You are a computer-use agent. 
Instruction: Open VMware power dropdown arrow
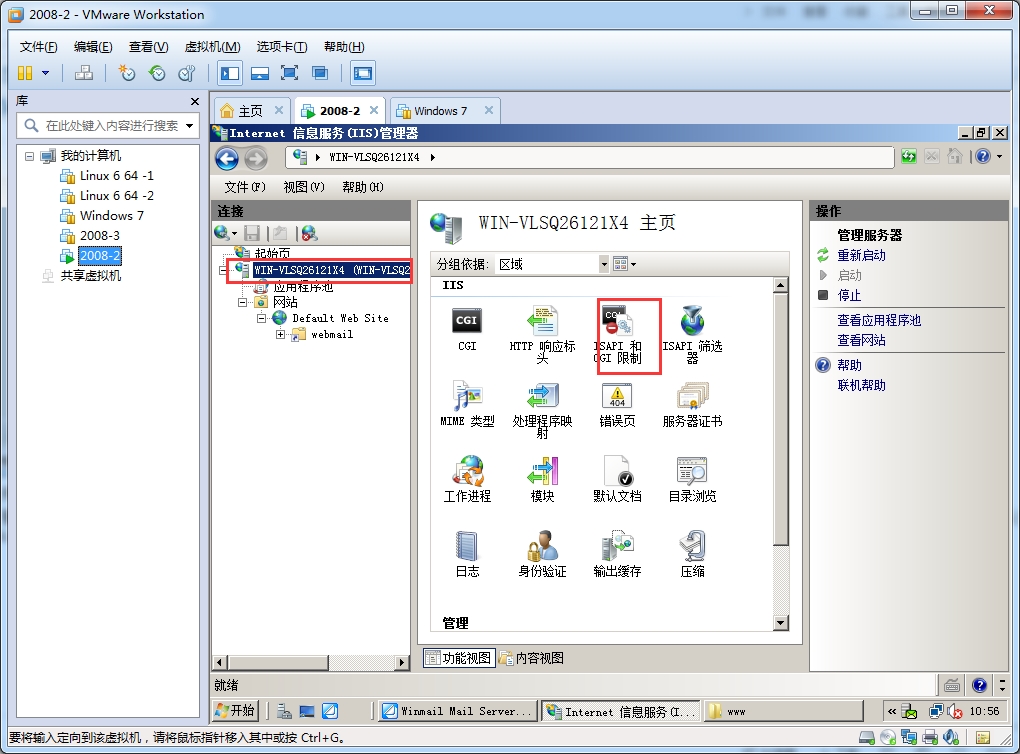point(46,73)
